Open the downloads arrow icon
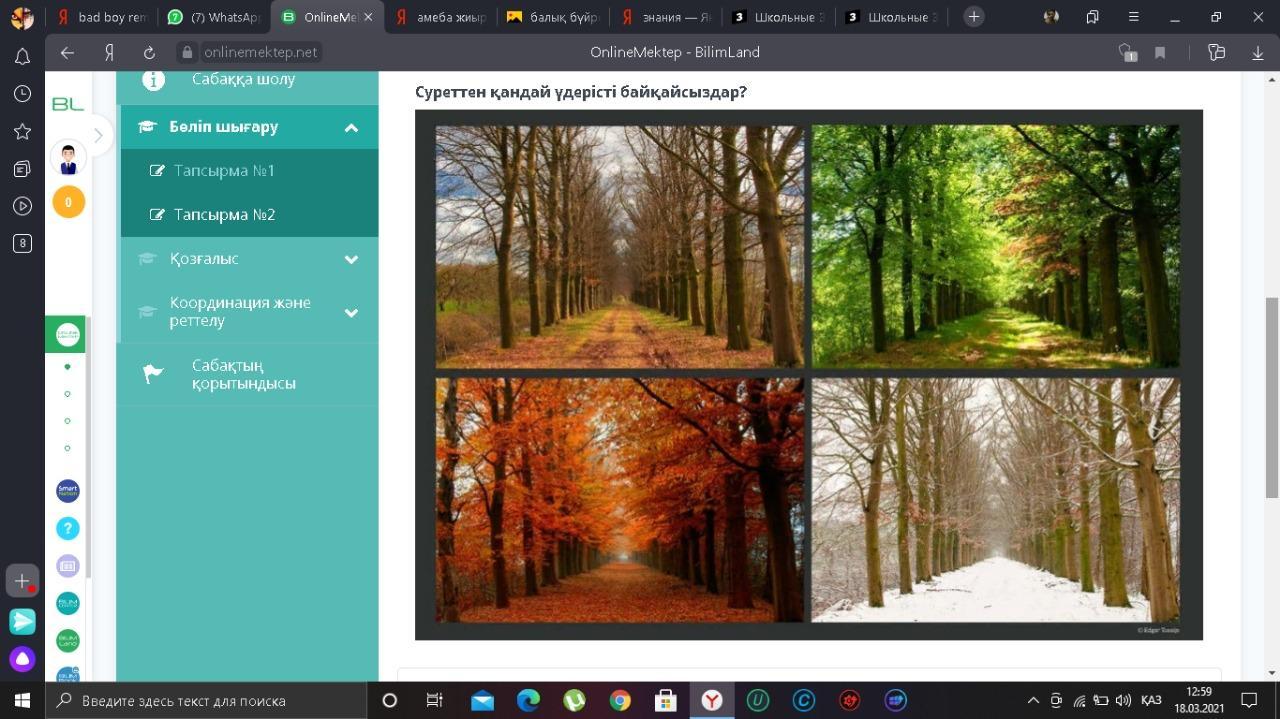Viewport: 1280px width, 719px height. [1258, 53]
